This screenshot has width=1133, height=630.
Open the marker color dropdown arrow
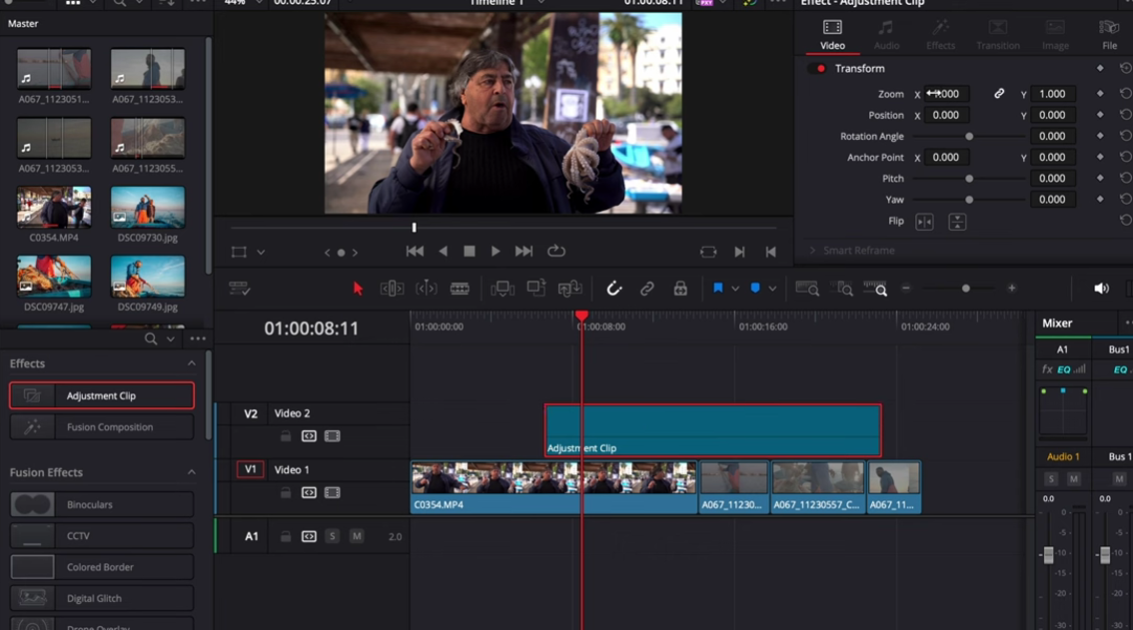[772, 289]
